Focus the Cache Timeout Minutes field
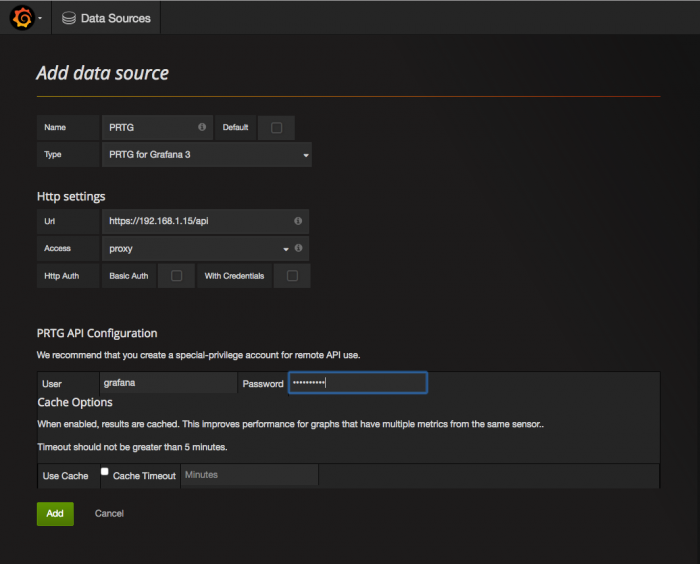The height and width of the screenshot is (564, 700). tap(250, 475)
